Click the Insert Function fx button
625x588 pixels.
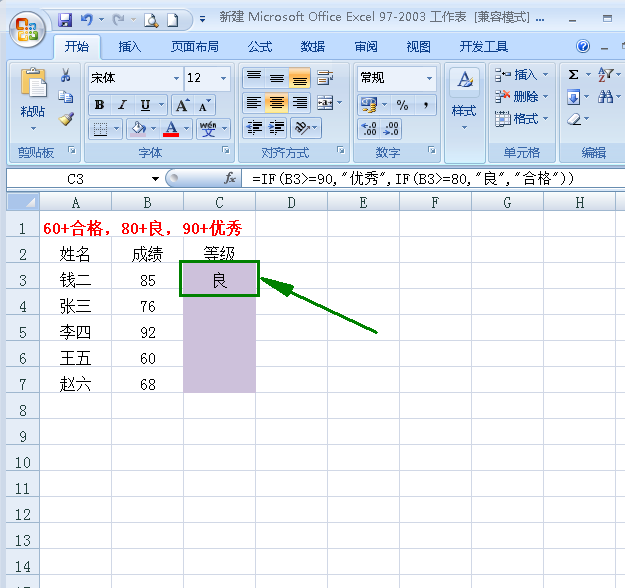click(230, 178)
